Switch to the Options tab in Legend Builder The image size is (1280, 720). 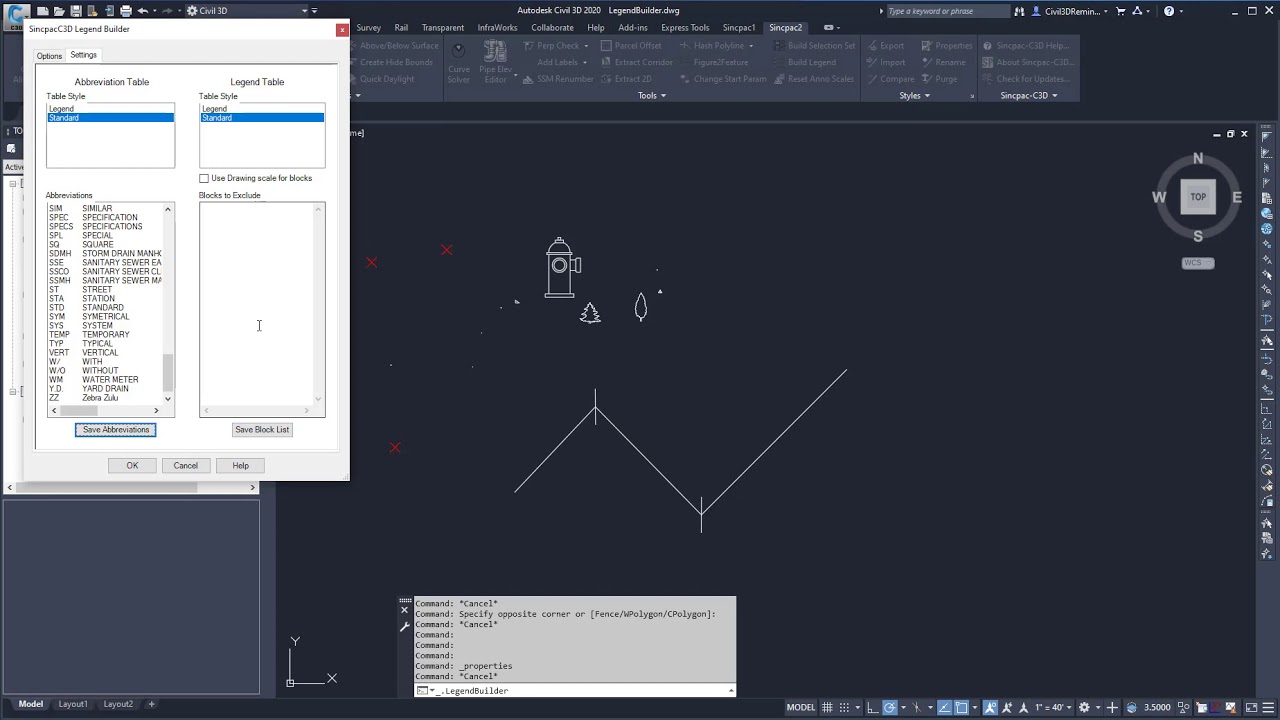coord(49,56)
